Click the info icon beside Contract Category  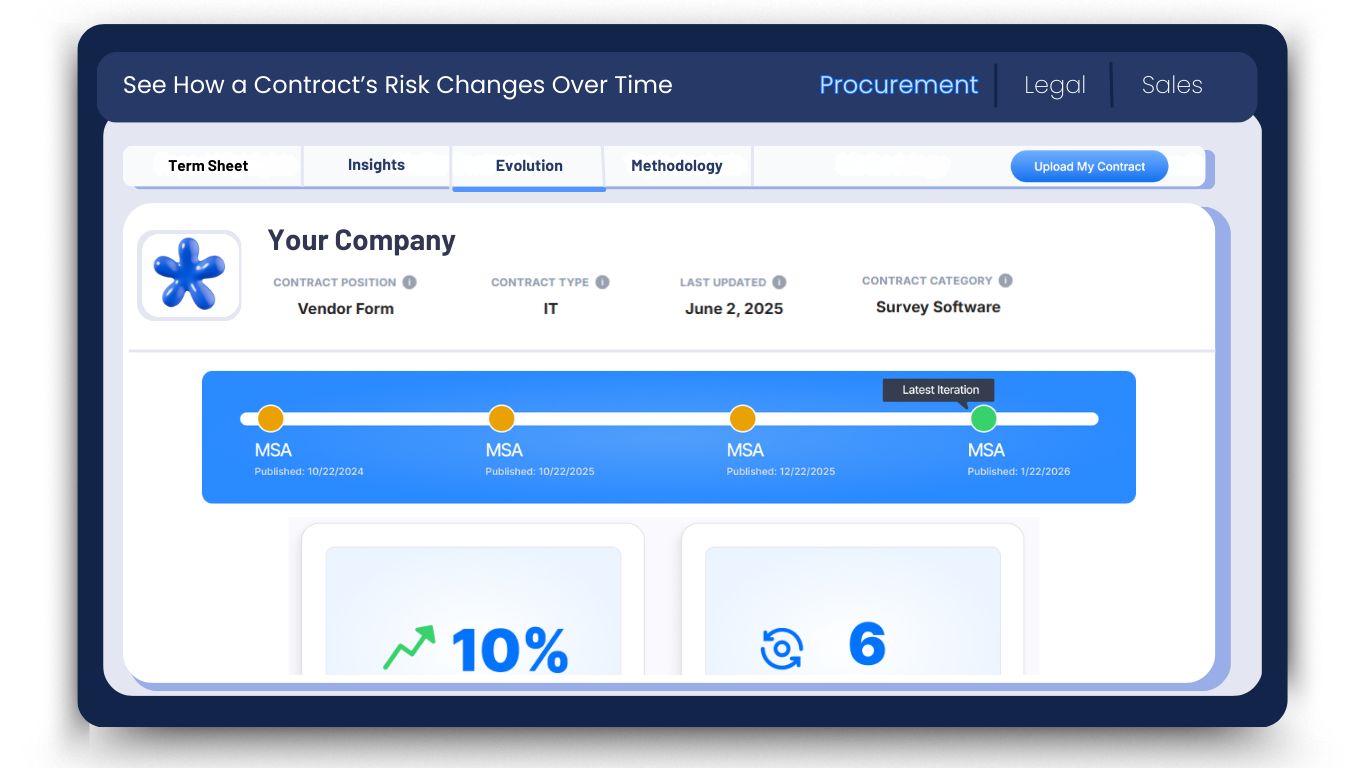click(1005, 280)
